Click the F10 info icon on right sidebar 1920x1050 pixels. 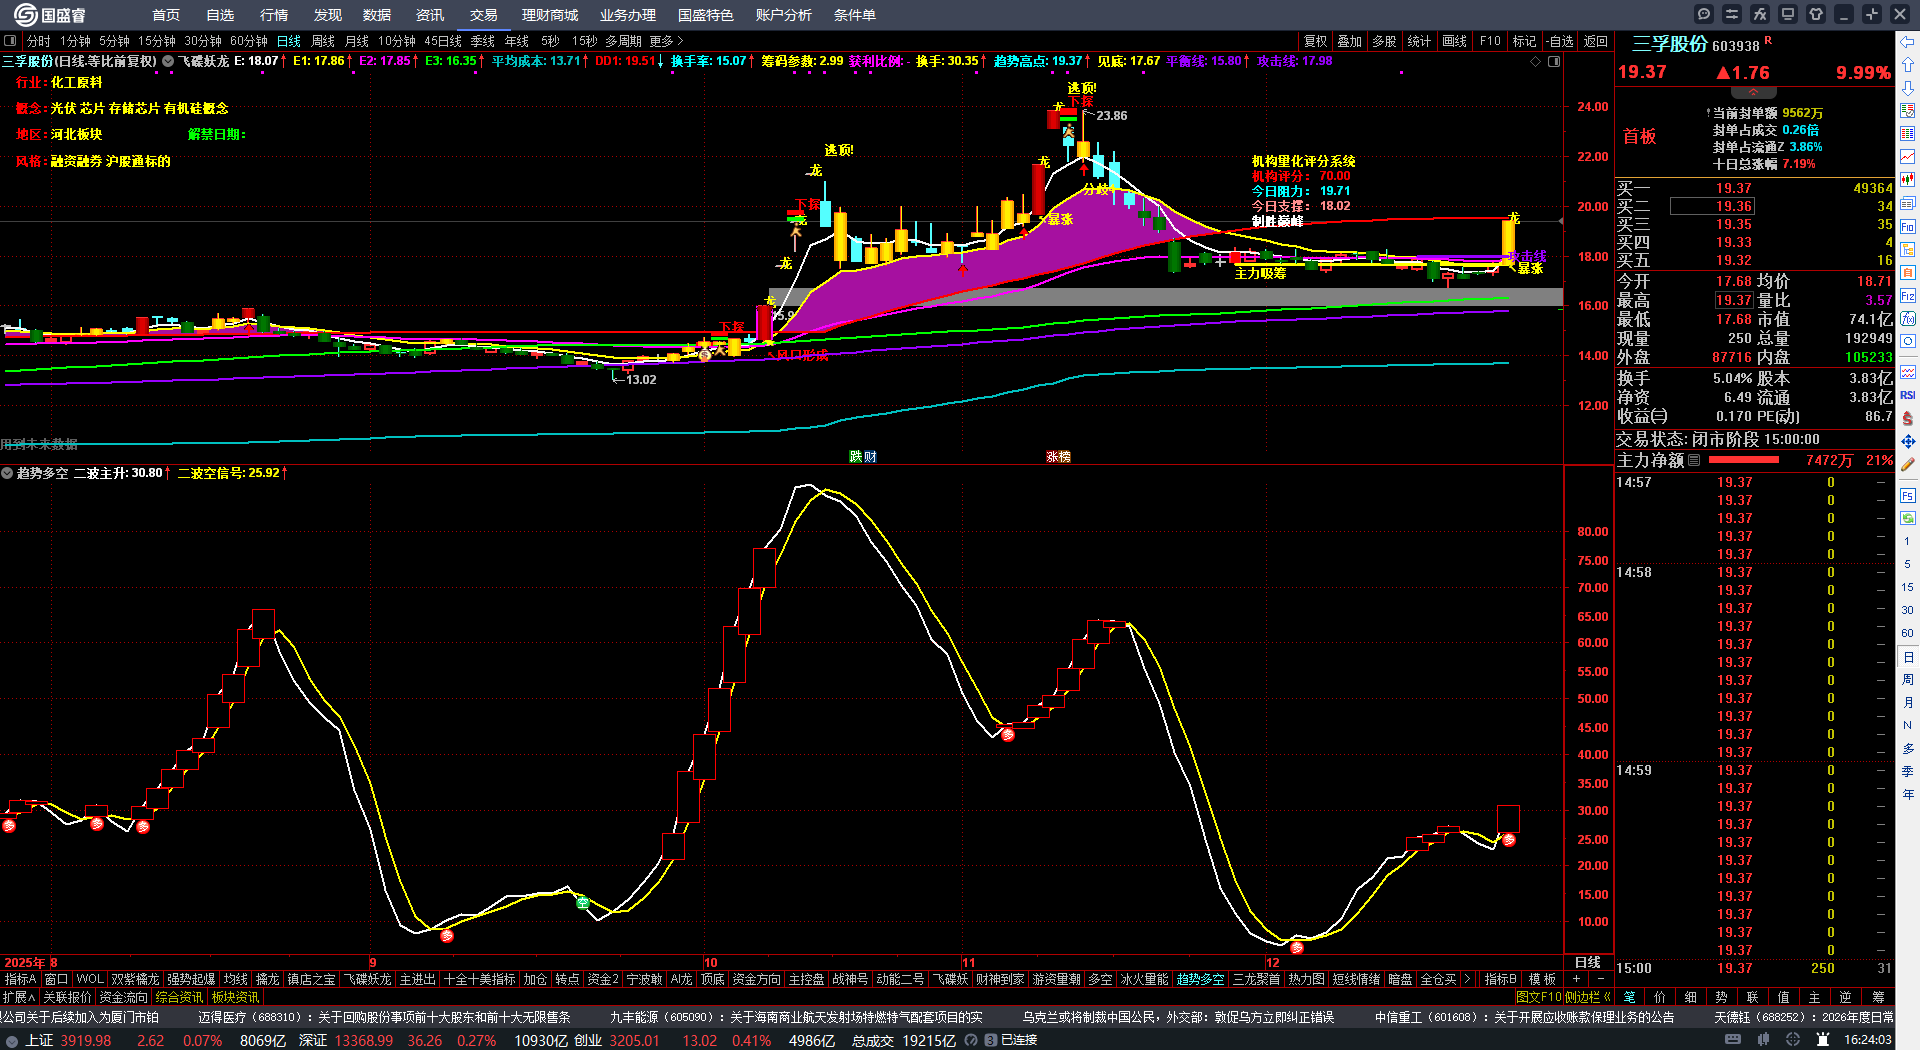coord(1908,227)
